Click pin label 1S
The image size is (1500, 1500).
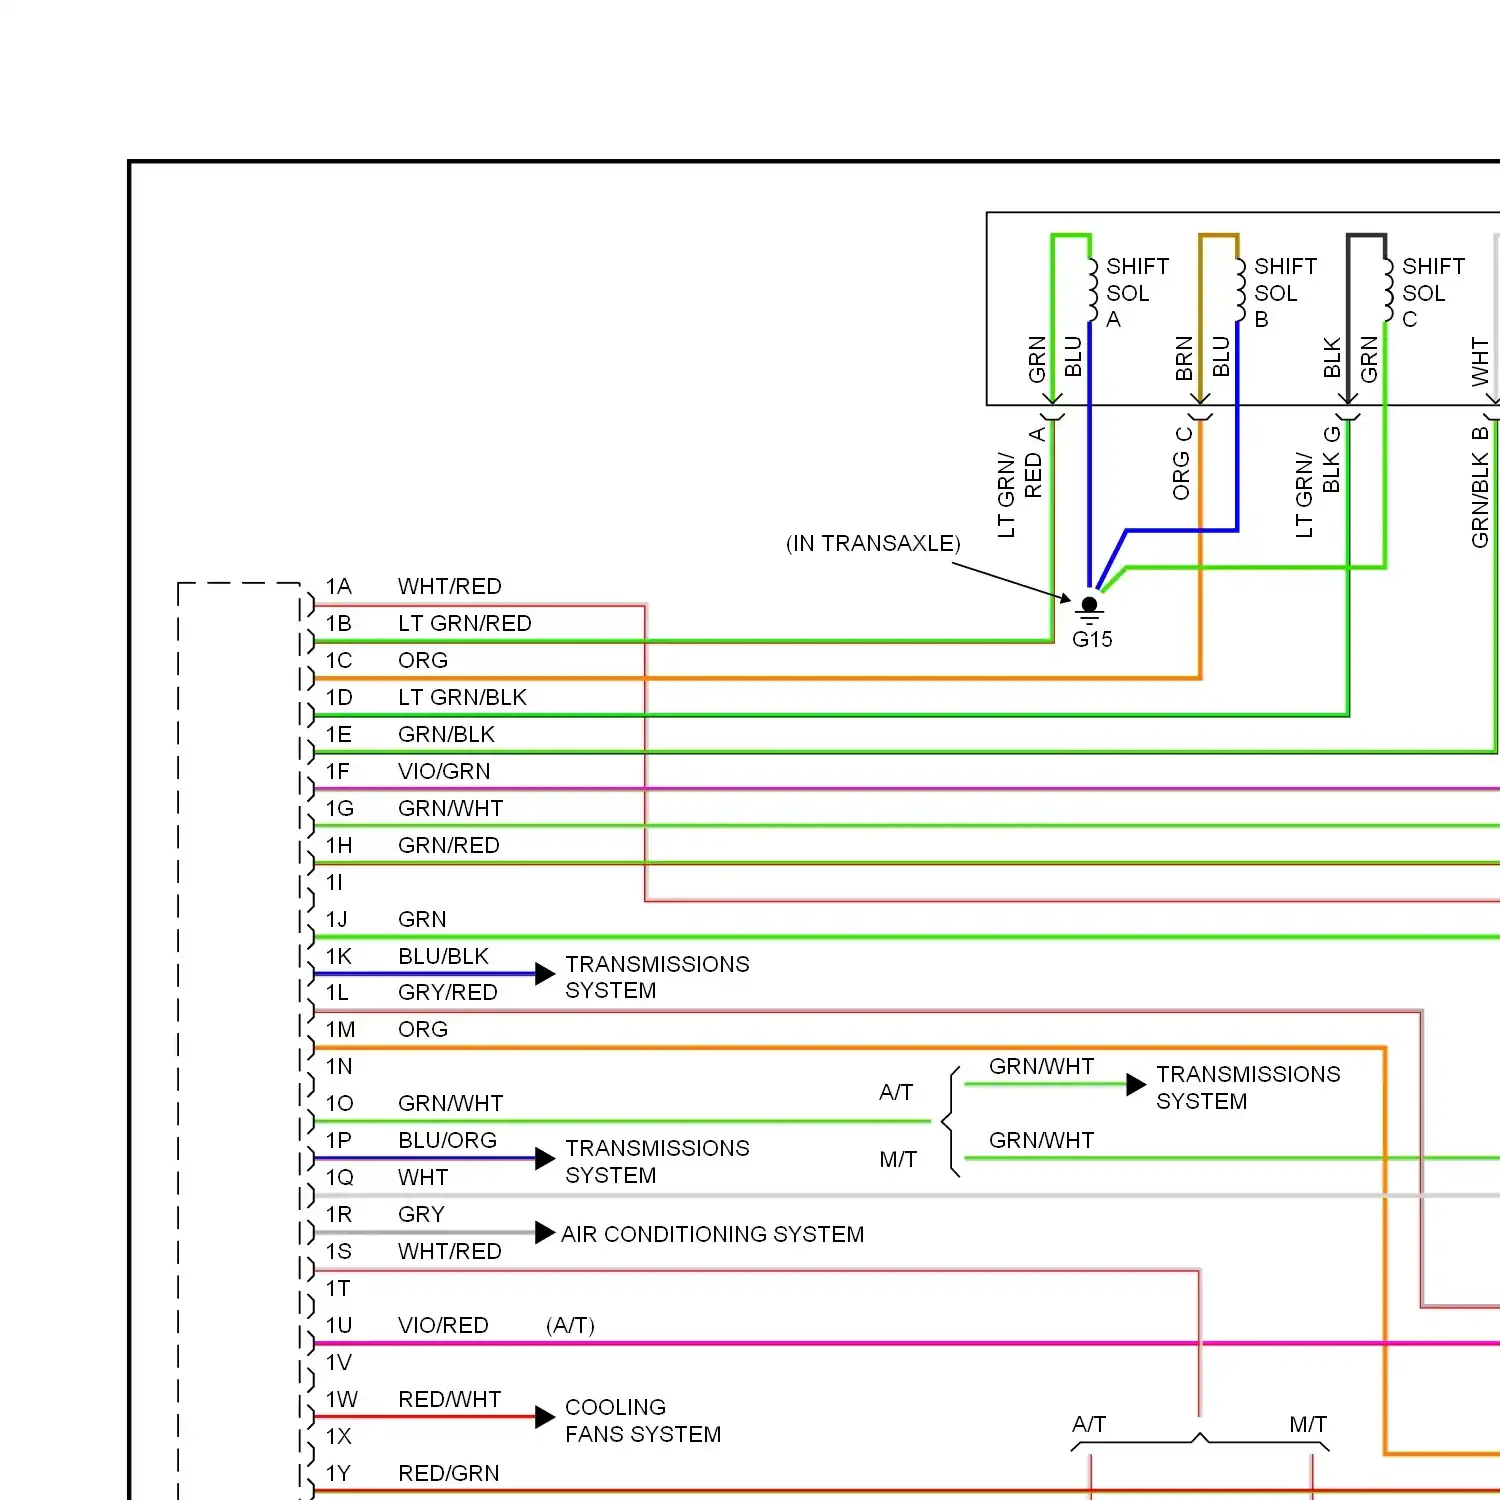(339, 1252)
